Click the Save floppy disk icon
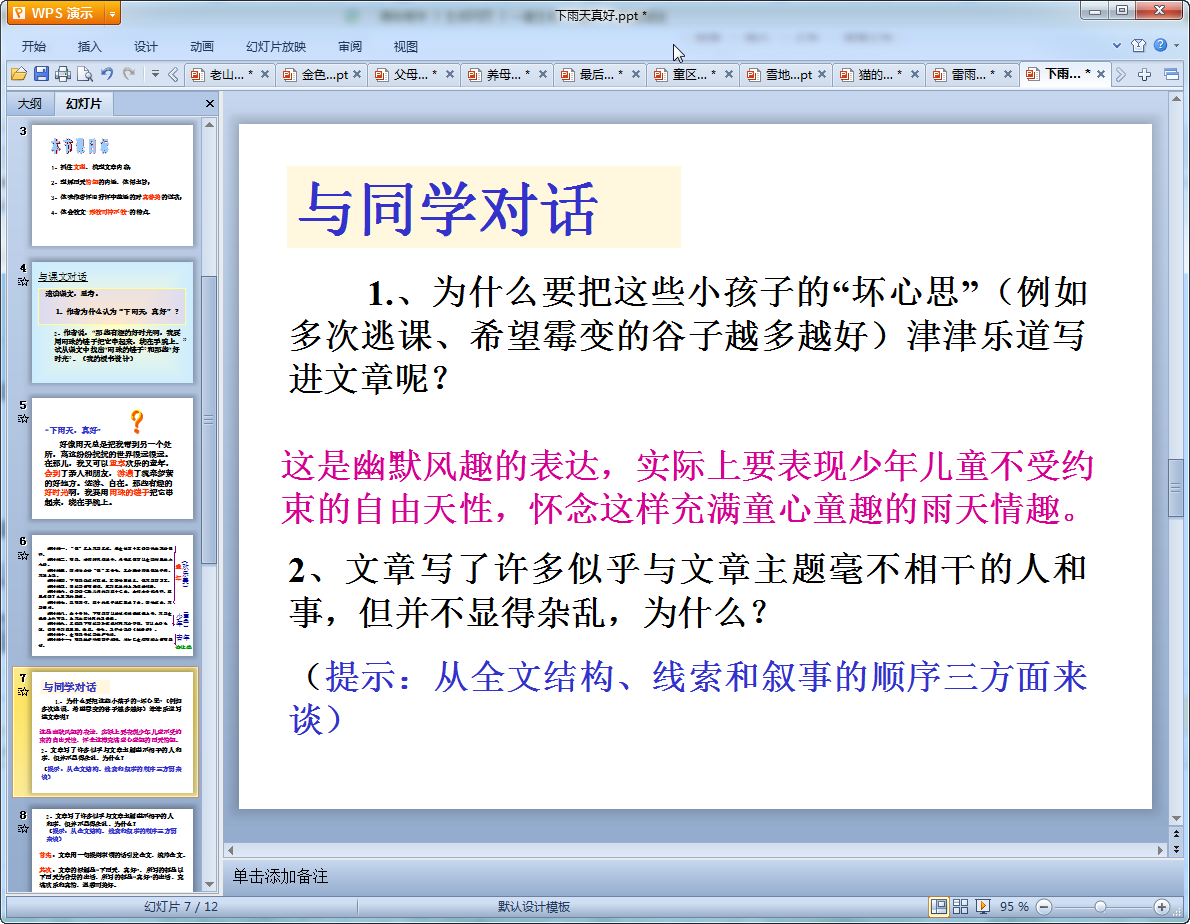The image size is (1190, 924). [x=41, y=74]
